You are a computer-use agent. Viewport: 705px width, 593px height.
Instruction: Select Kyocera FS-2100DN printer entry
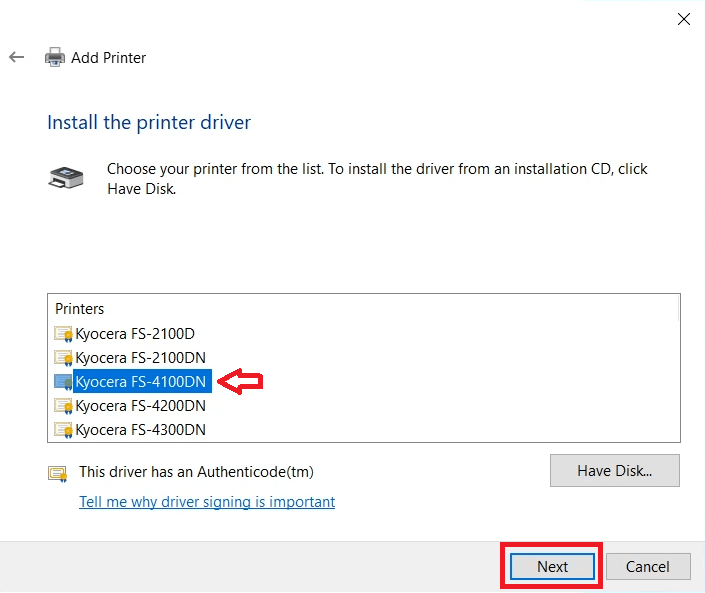pos(140,358)
